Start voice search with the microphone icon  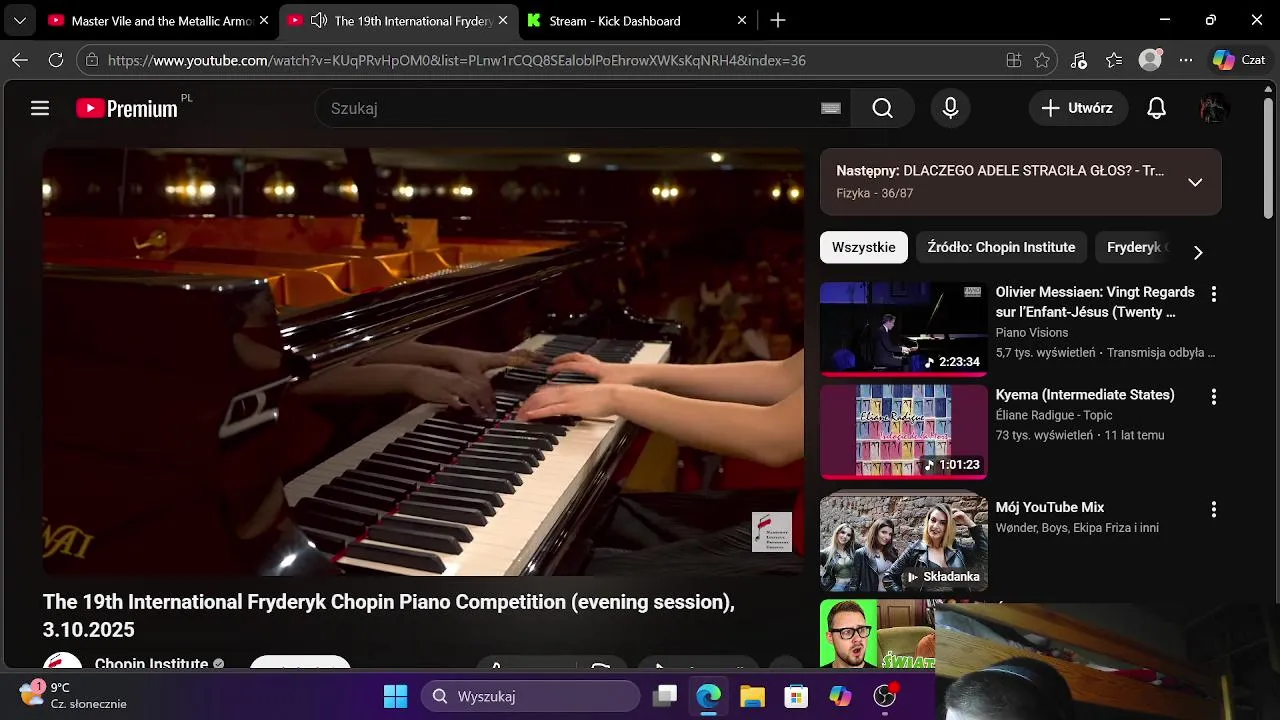951,108
